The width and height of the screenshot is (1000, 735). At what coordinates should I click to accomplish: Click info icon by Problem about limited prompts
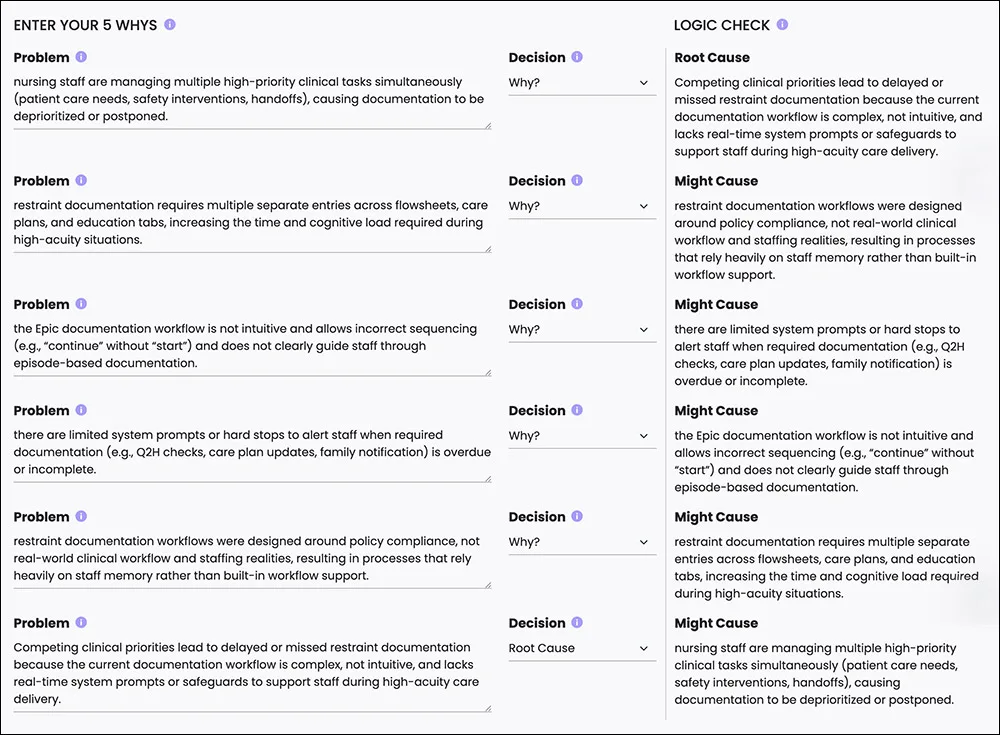click(81, 410)
